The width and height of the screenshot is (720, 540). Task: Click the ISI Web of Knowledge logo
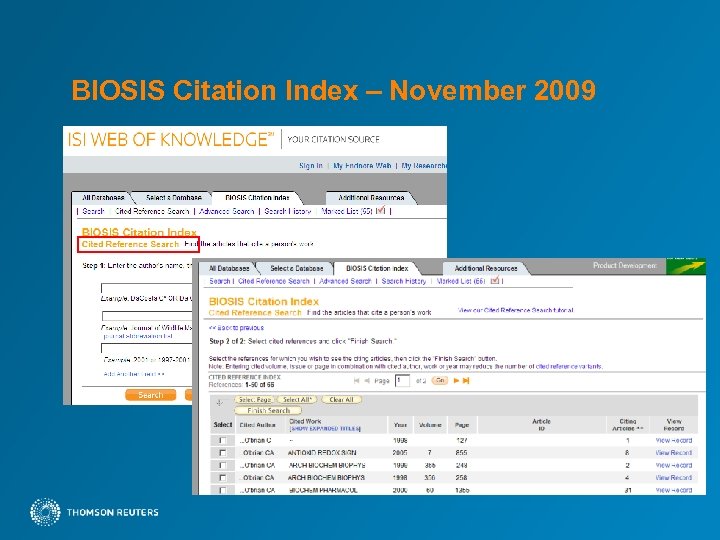point(170,139)
